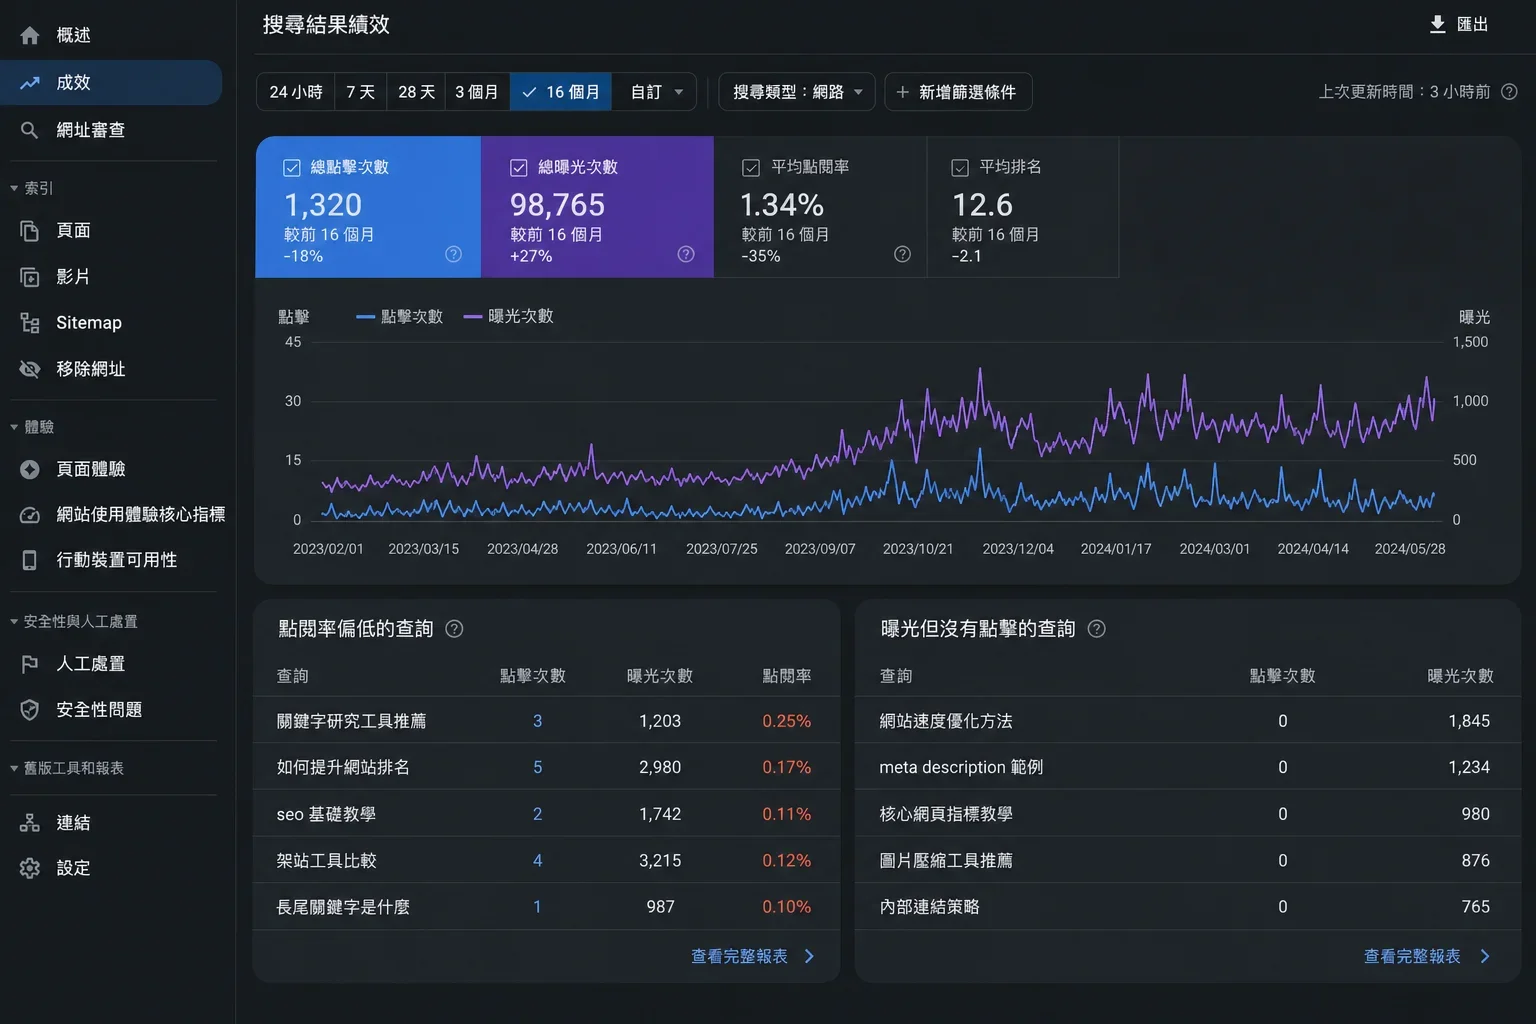Click help icon in 總曝光次數 card
Image resolution: width=1536 pixels, height=1024 pixels.
tap(686, 254)
